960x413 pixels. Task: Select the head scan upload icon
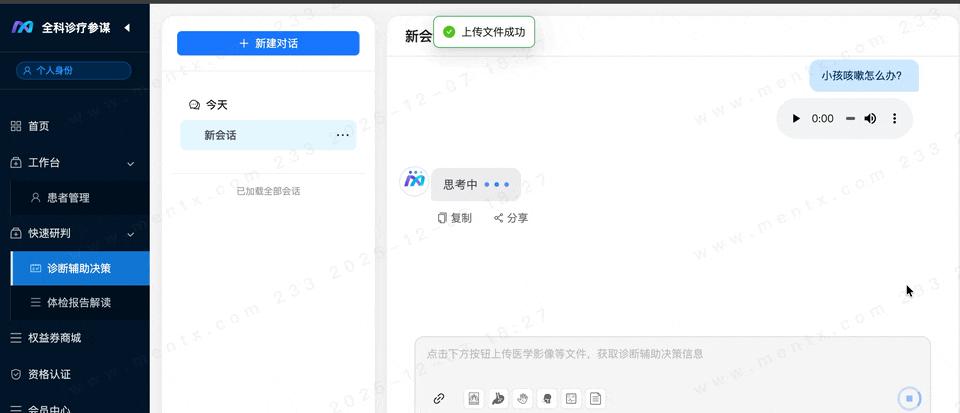point(547,399)
